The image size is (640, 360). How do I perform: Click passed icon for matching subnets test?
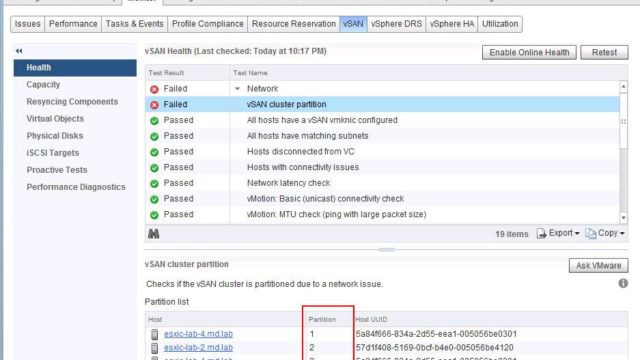click(154, 136)
